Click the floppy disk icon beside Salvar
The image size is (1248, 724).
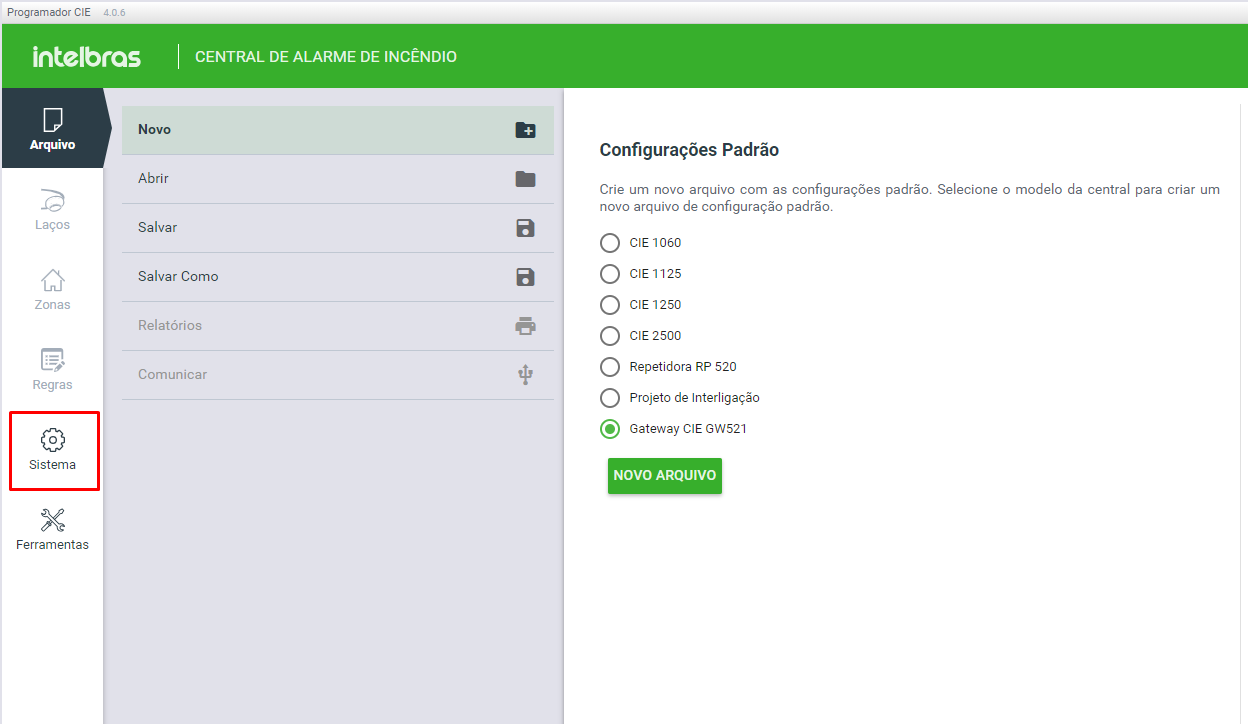[x=525, y=228]
